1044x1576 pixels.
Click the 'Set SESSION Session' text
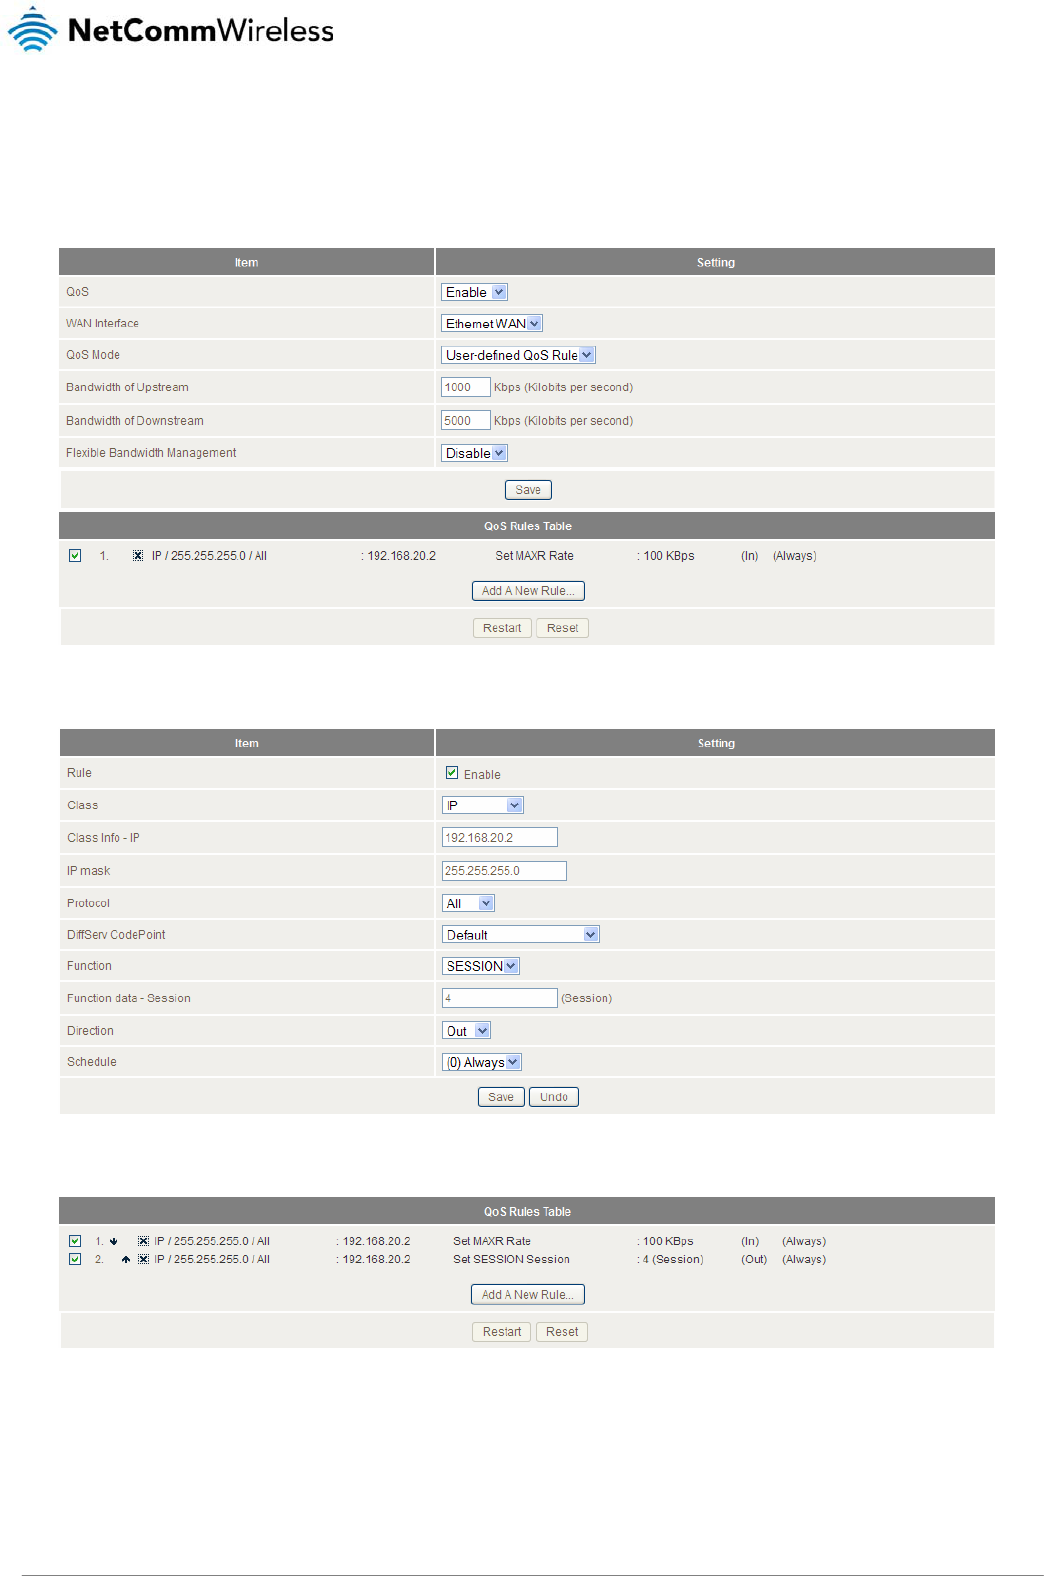pos(511,1259)
